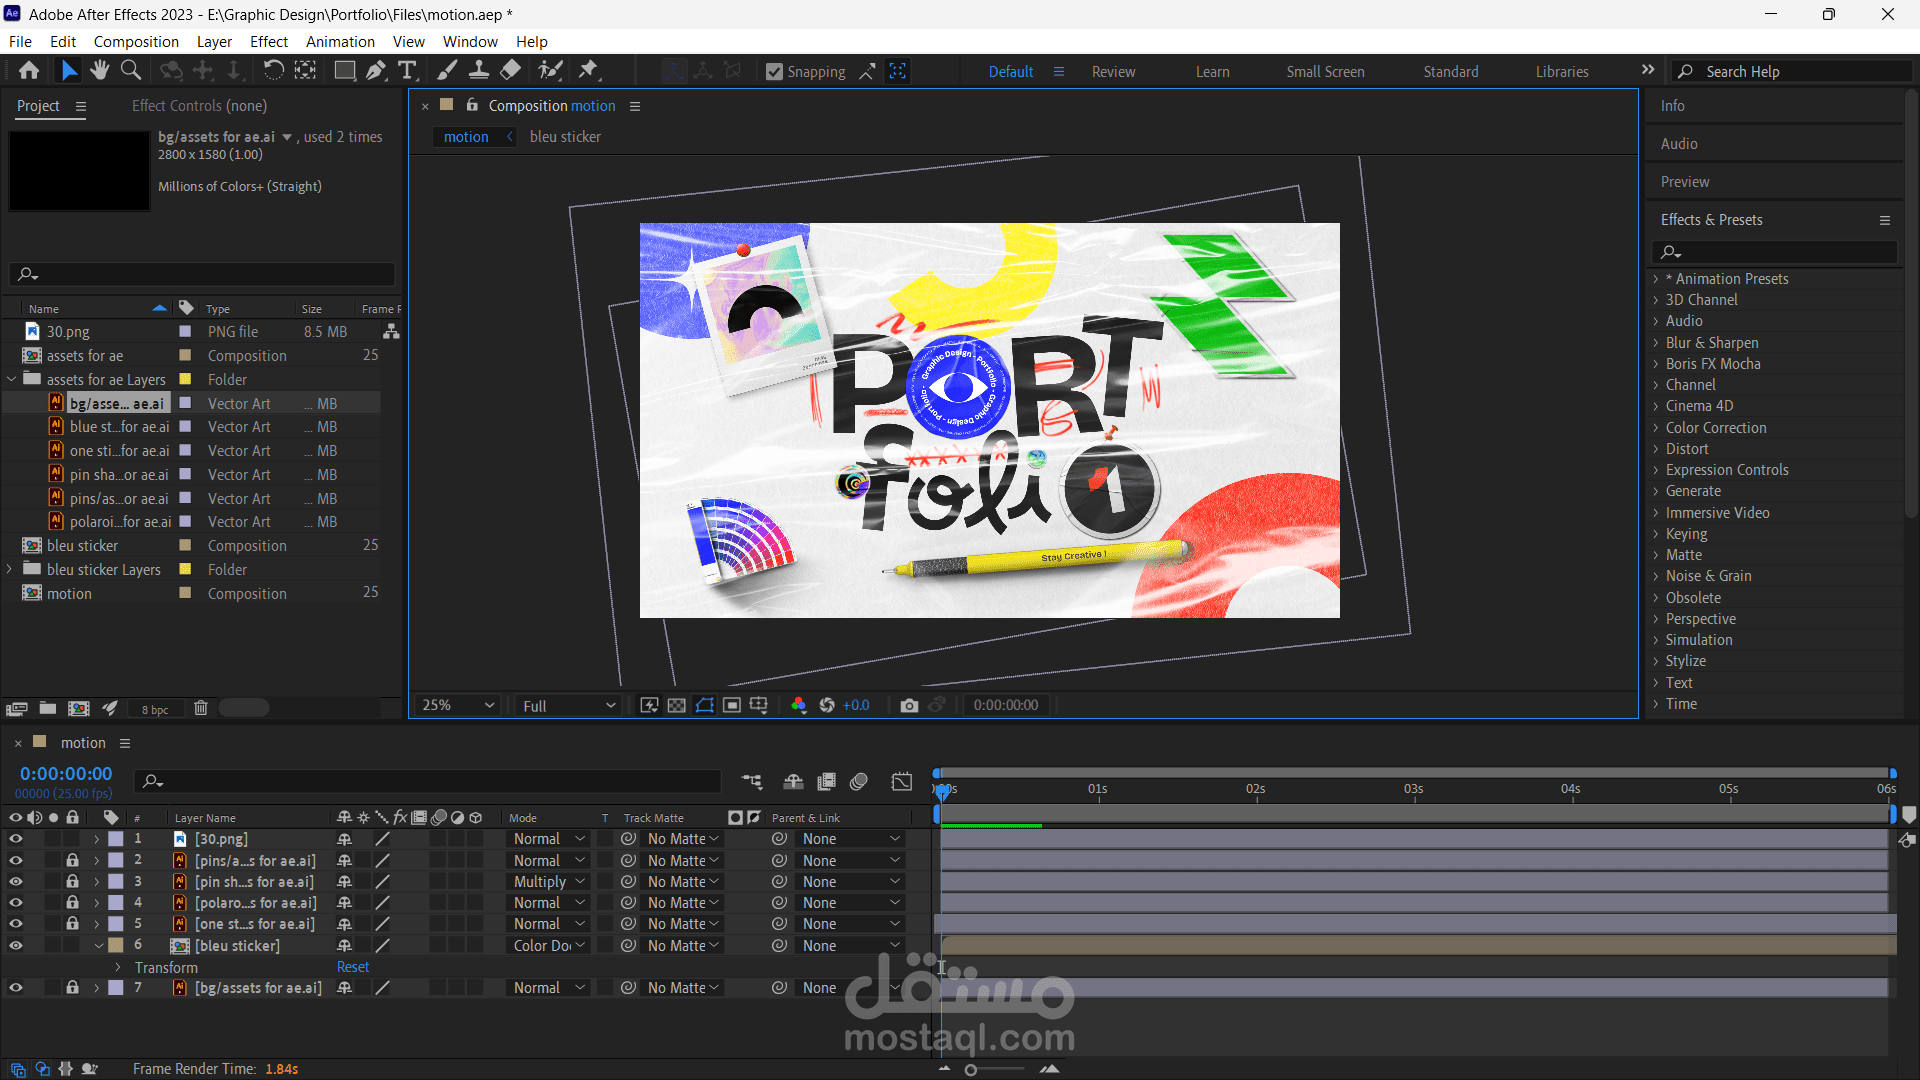Delete selected item with project trash icon
This screenshot has width=1920, height=1080.
pyautogui.click(x=200, y=708)
